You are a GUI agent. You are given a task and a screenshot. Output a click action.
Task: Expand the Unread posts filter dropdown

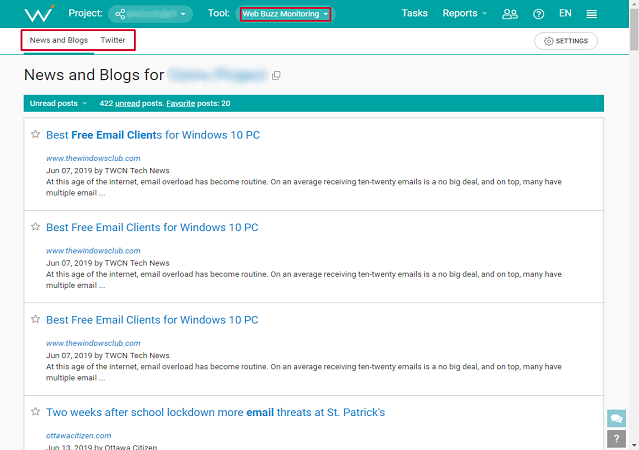pos(58,103)
